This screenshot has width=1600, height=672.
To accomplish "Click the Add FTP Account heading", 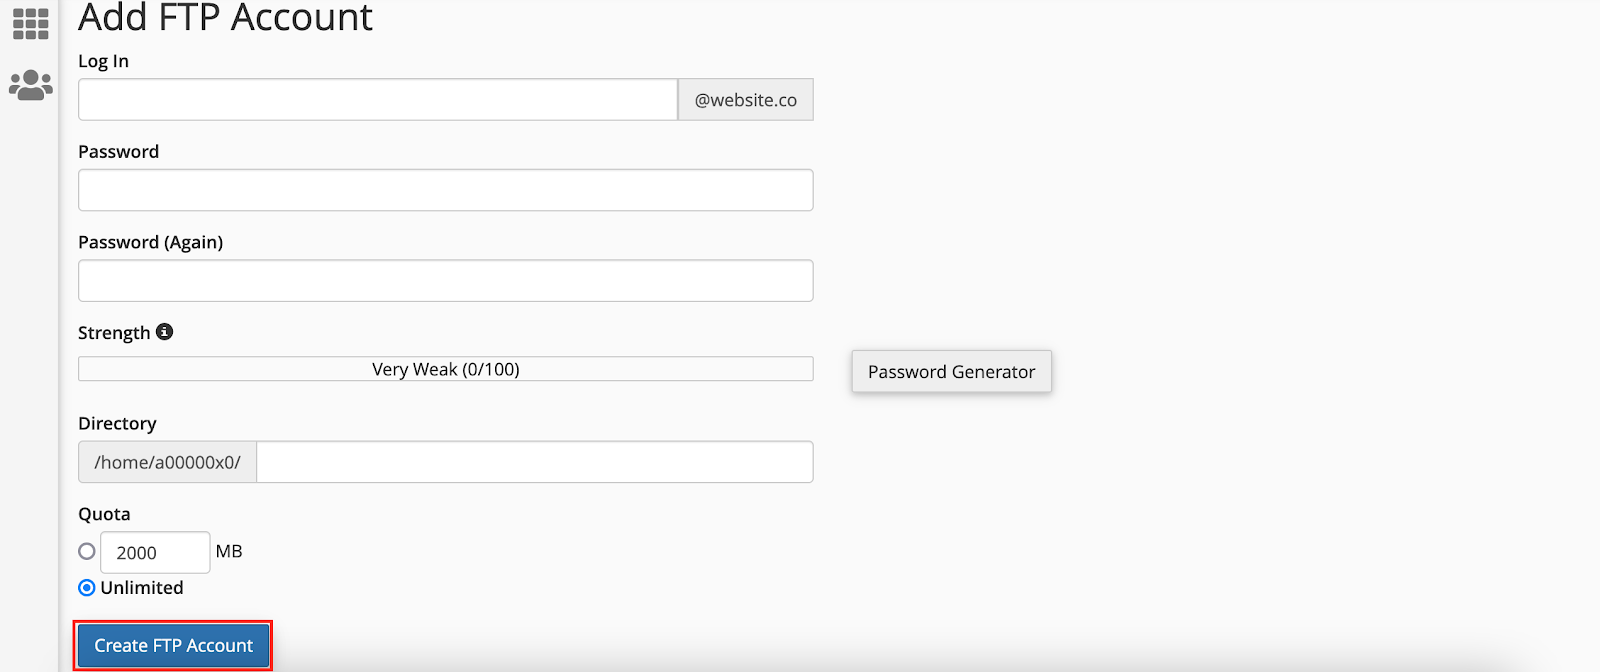I will pos(225,17).
